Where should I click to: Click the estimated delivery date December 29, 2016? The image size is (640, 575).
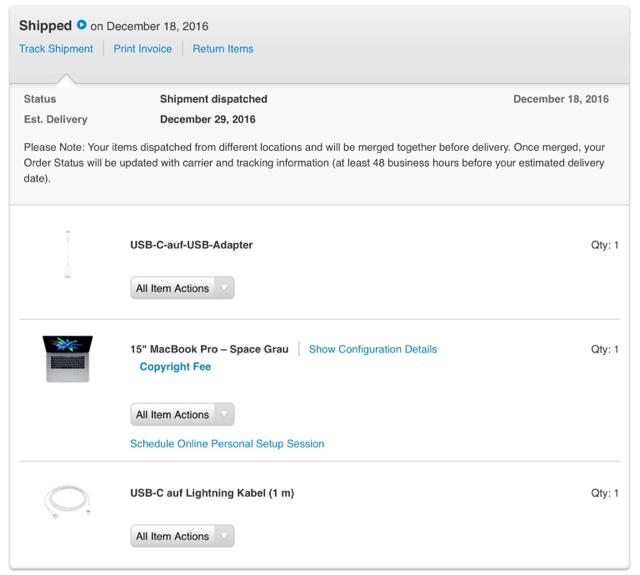[207, 120]
